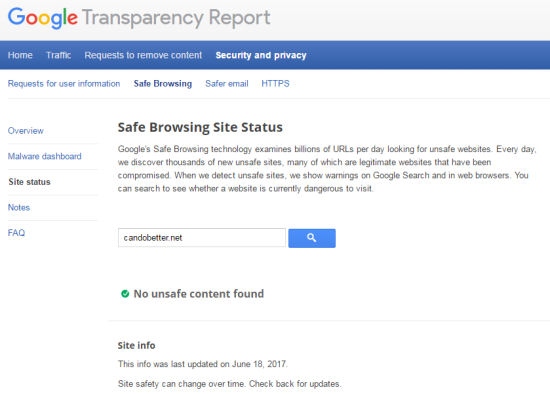The width and height of the screenshot is (550, 394).
Task: Go to the Safer email section
Action: coord(227,84)
